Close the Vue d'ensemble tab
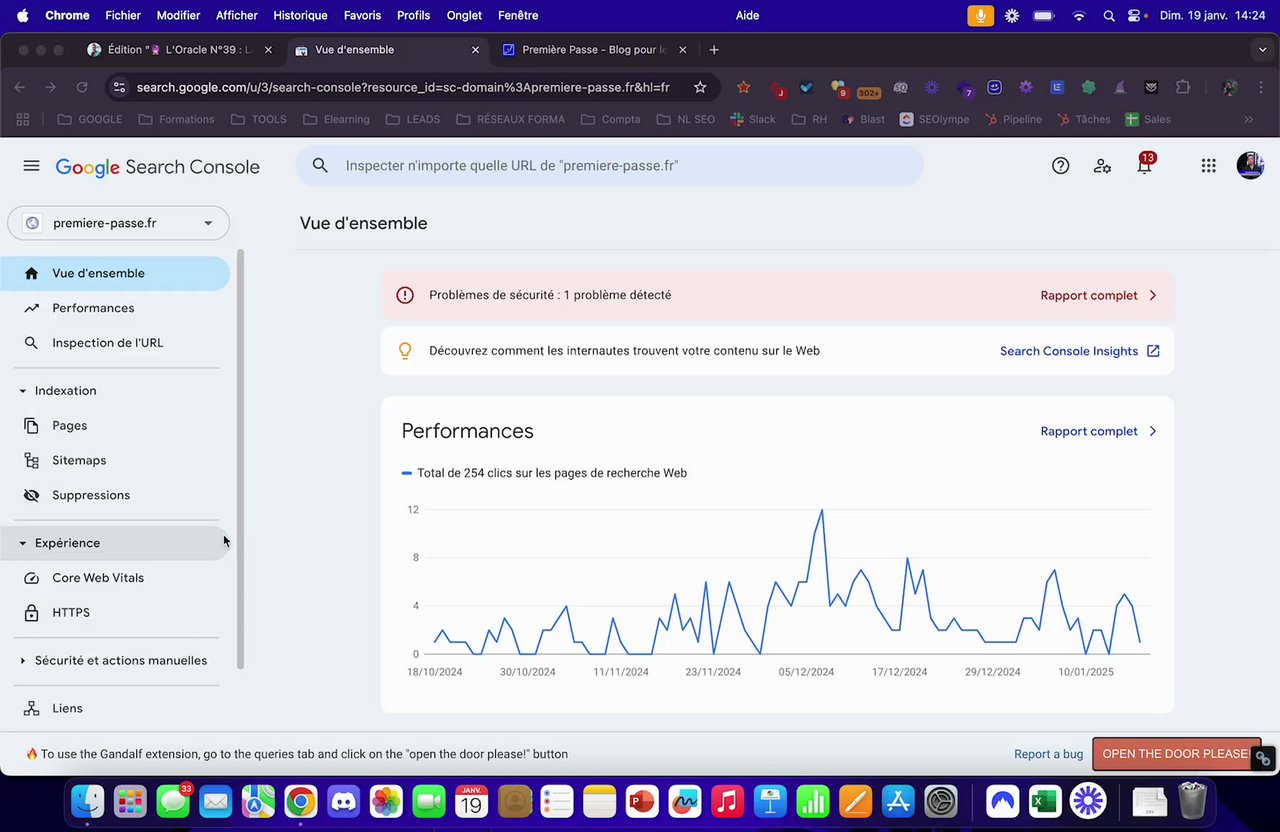Viewport: 1280px width, 832px height. pyautogui.click(x=475, y=50)
